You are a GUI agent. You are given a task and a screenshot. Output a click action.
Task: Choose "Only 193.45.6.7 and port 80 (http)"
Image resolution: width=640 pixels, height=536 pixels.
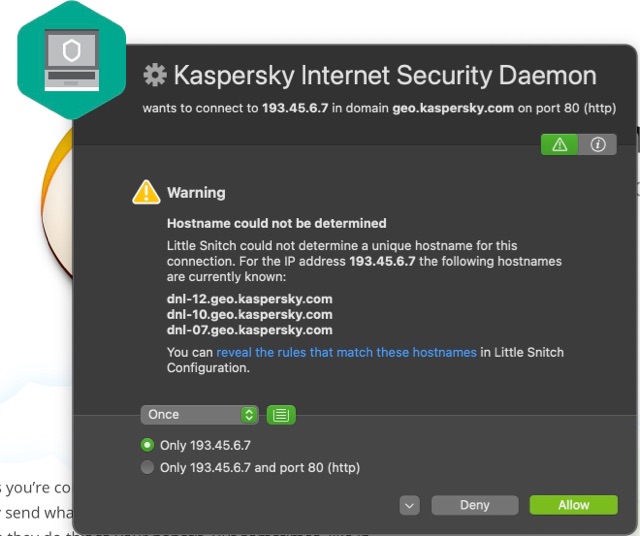pos(148,467)
